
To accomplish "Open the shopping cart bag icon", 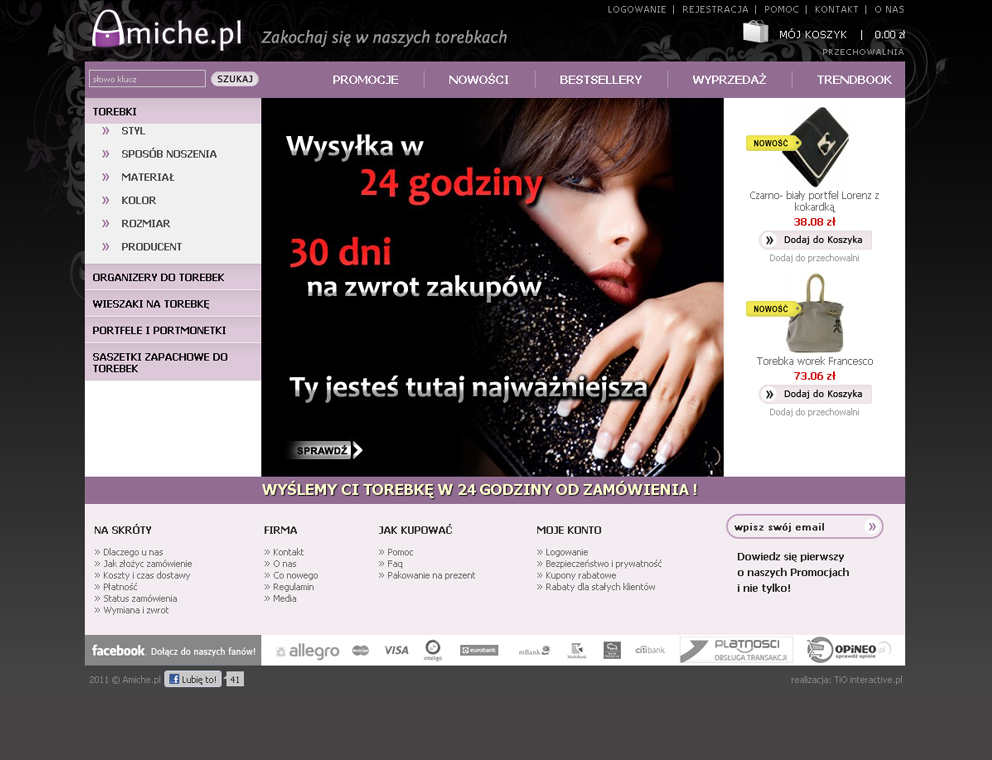I will point(755,33).
